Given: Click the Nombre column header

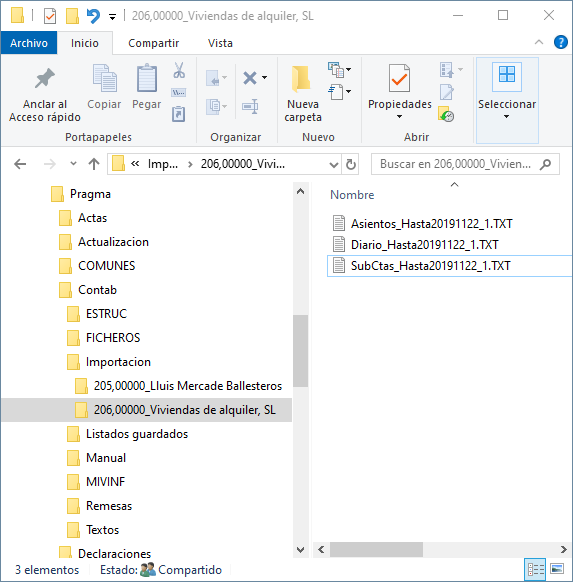Looking at the screenshot, I should [x=352, y=195].
